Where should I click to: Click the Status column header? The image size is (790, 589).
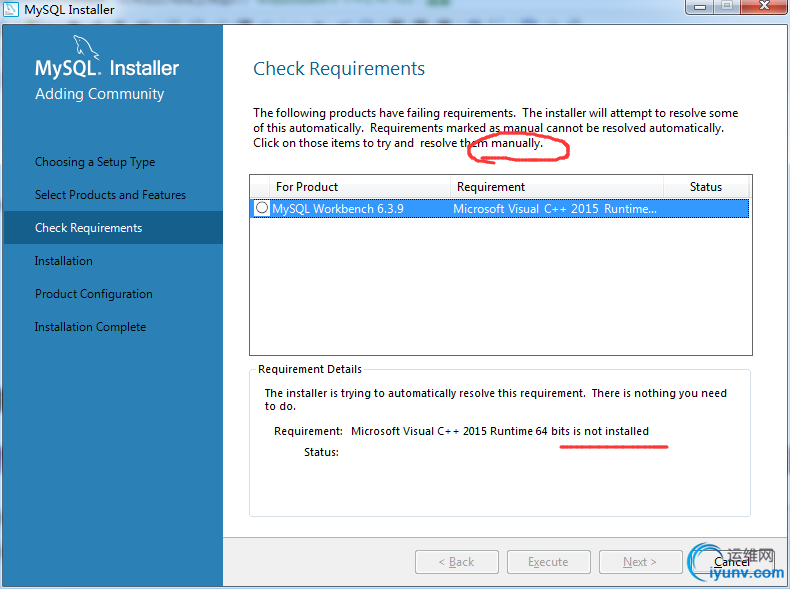[705, 187]
